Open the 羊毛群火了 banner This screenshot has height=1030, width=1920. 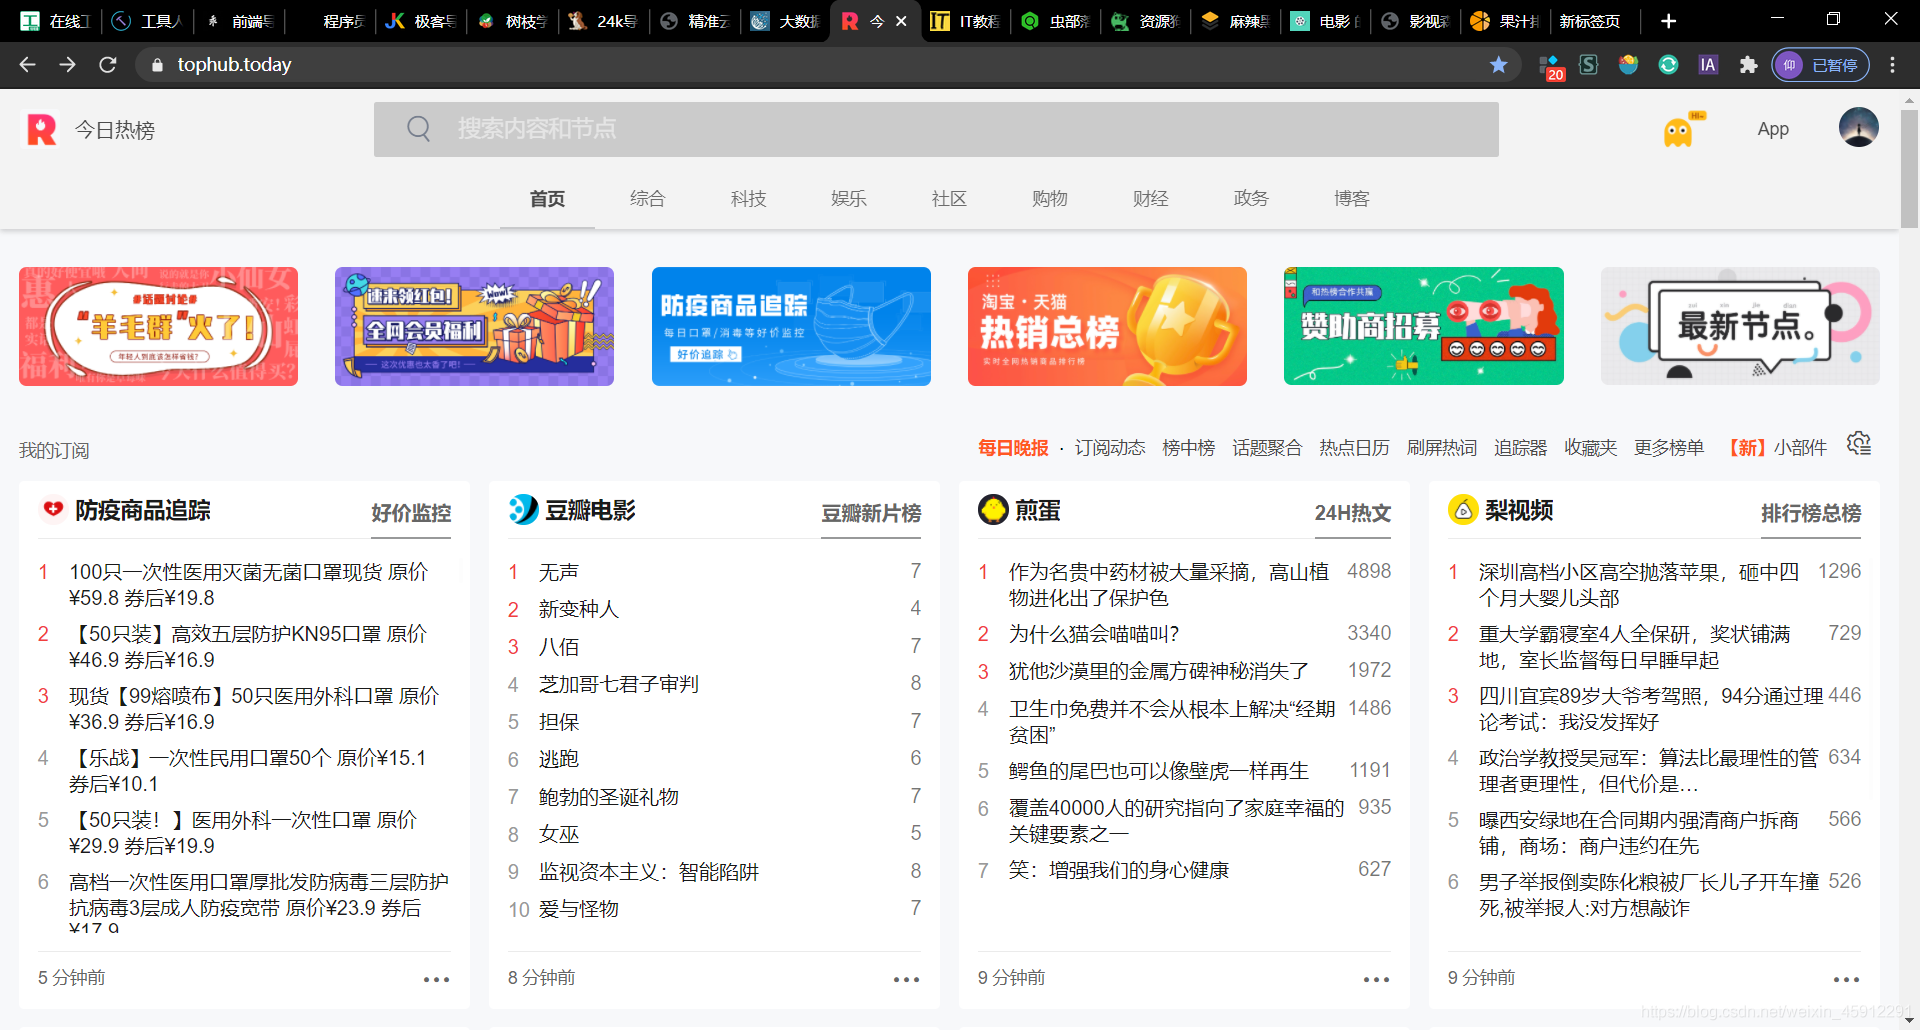click(x=158, y=326)
